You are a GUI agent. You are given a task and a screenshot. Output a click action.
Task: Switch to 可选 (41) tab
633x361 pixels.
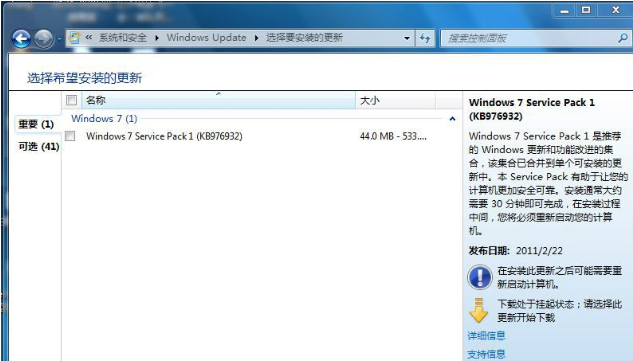(39, 147)
